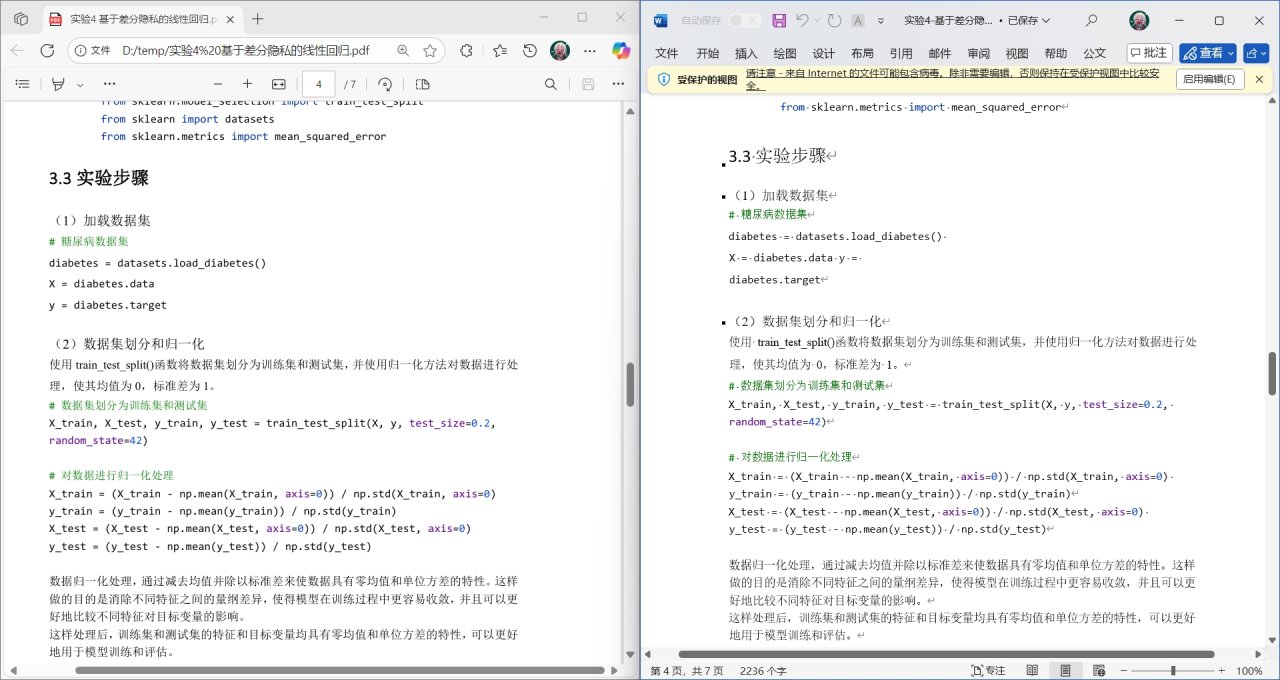Image resolution: width=1280 pixels, height=680 pixels.
Task: Click Word page count status 第4页
Action: [x=686, y=671]
